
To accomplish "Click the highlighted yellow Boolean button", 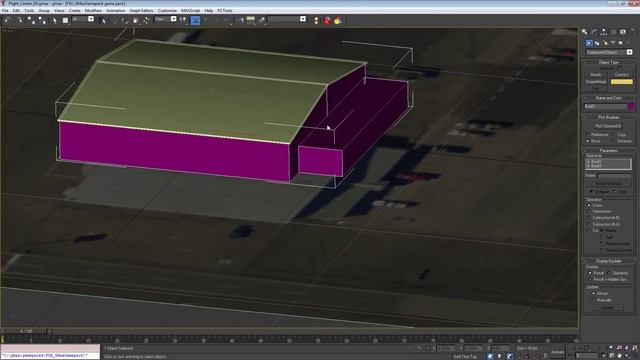I will tap(622, 82).
